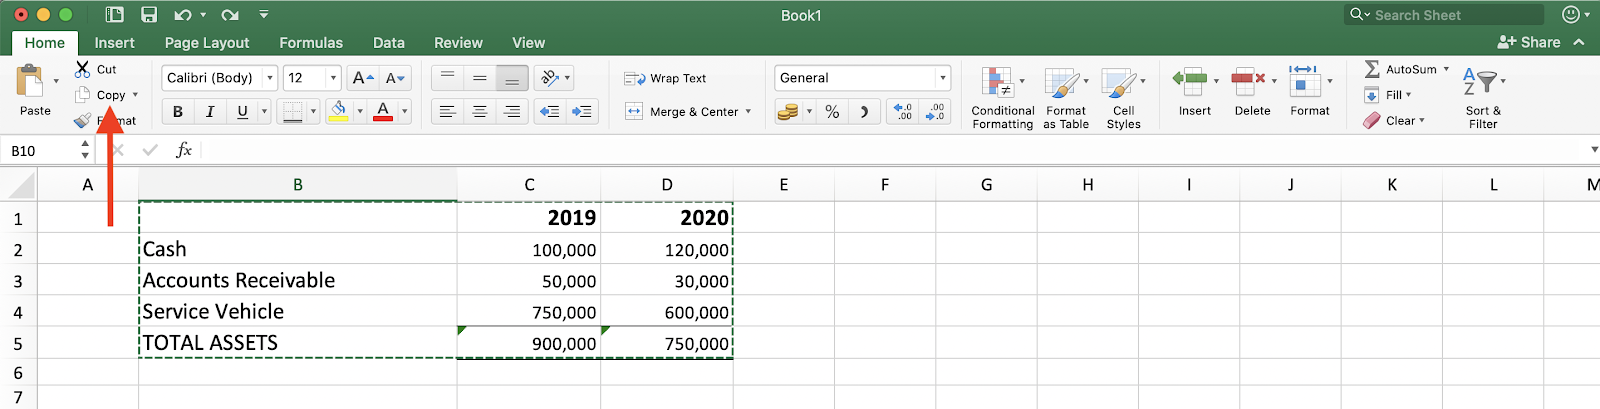1600x409 pixels.
Task: Open the borders dropdown arrow
Action: [313, 111]
